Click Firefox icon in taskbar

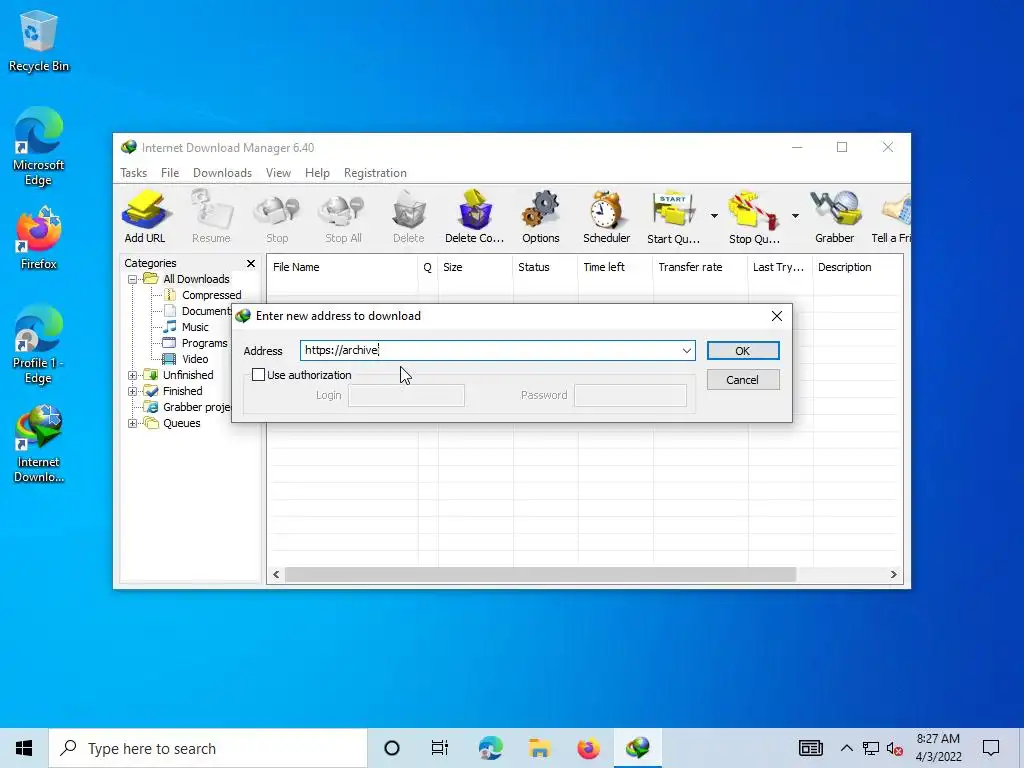pos(588,748)
